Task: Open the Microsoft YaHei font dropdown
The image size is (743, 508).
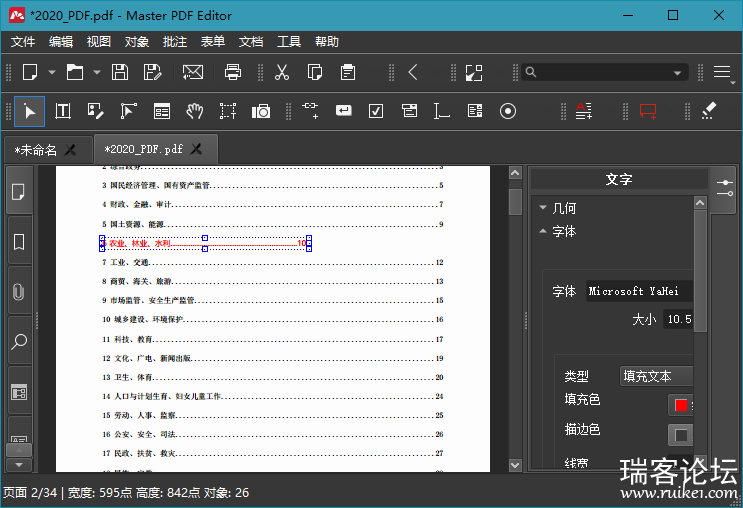Action: click(x=639, y=291)
